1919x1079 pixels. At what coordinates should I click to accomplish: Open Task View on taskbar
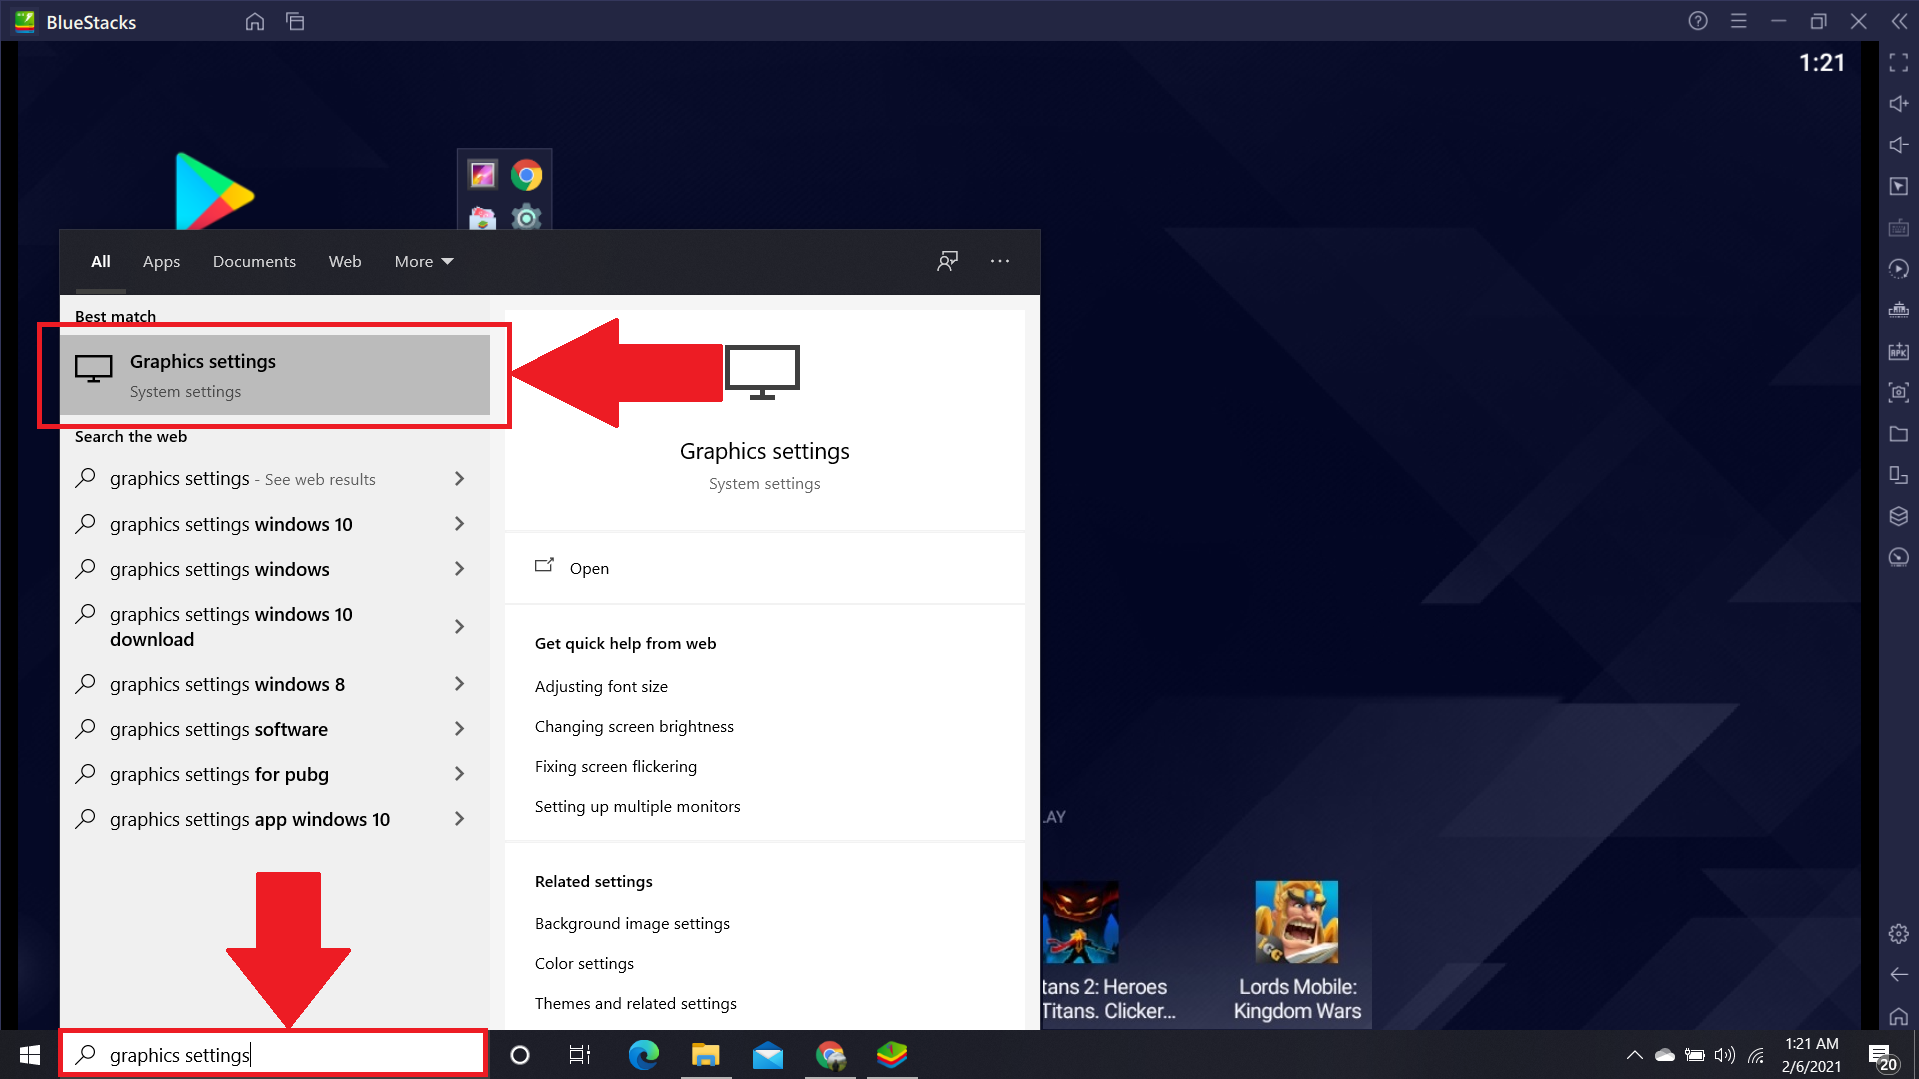[580, 1055]
